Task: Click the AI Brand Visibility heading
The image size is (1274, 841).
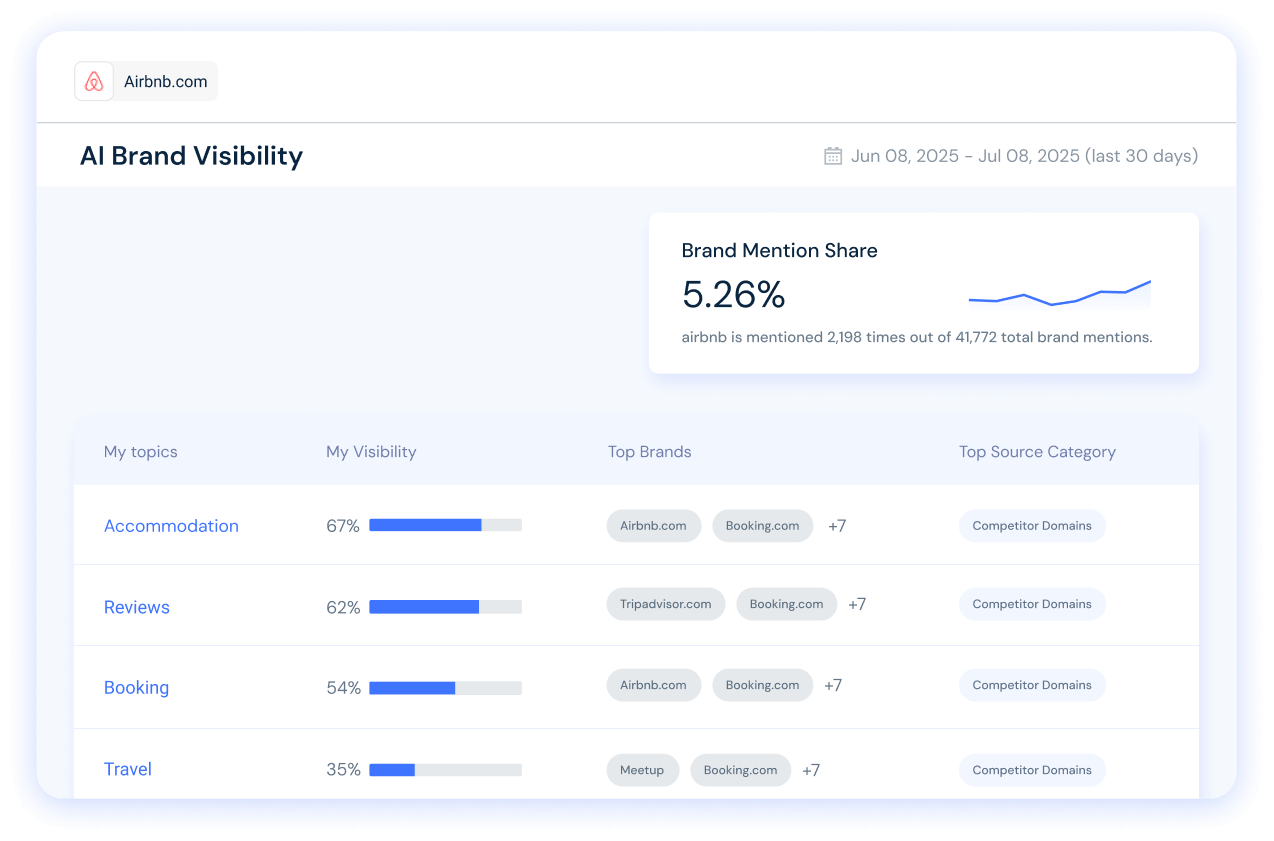Action: click(191, 156)
